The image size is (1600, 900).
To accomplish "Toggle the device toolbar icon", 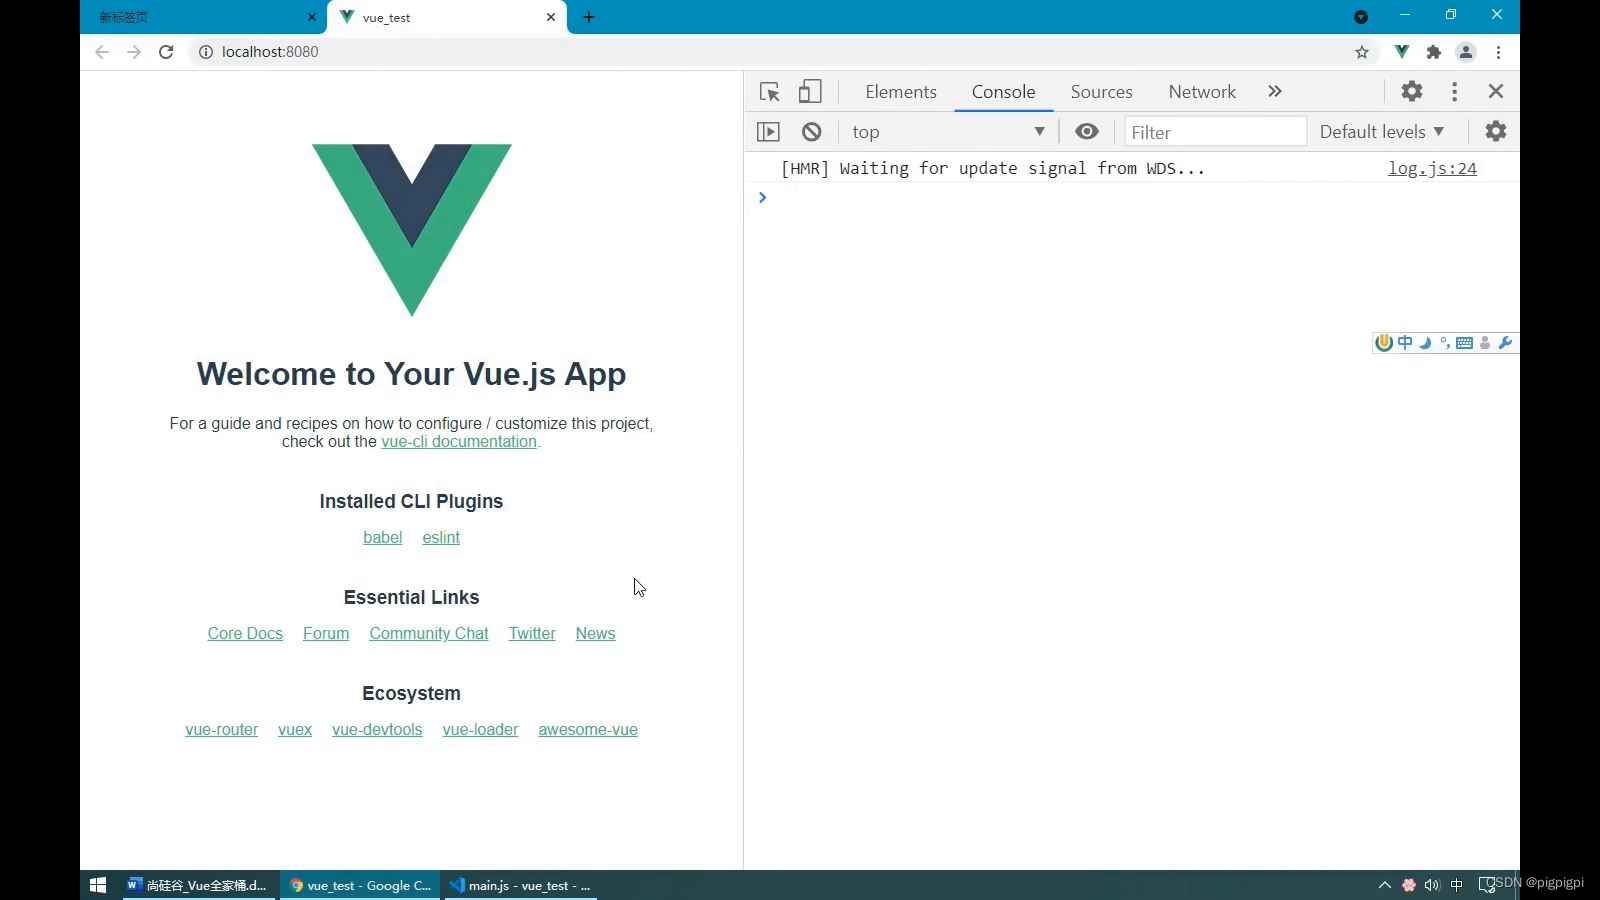I will click(x=810, y=92).
